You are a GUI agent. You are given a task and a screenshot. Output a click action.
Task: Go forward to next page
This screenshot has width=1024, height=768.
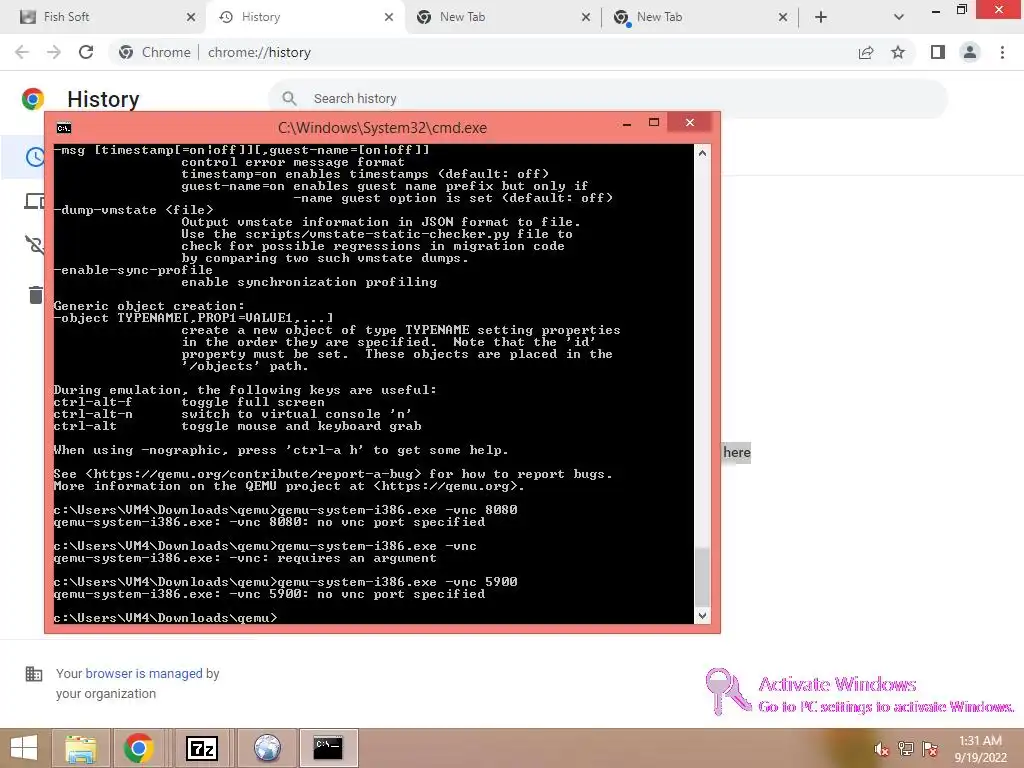(x=54, y=52)
